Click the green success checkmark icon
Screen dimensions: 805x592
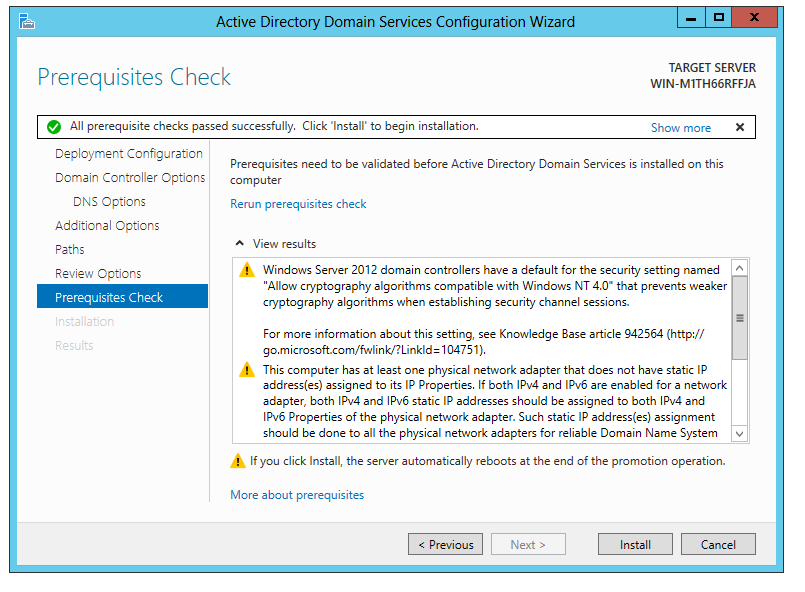tap(53, 127)
